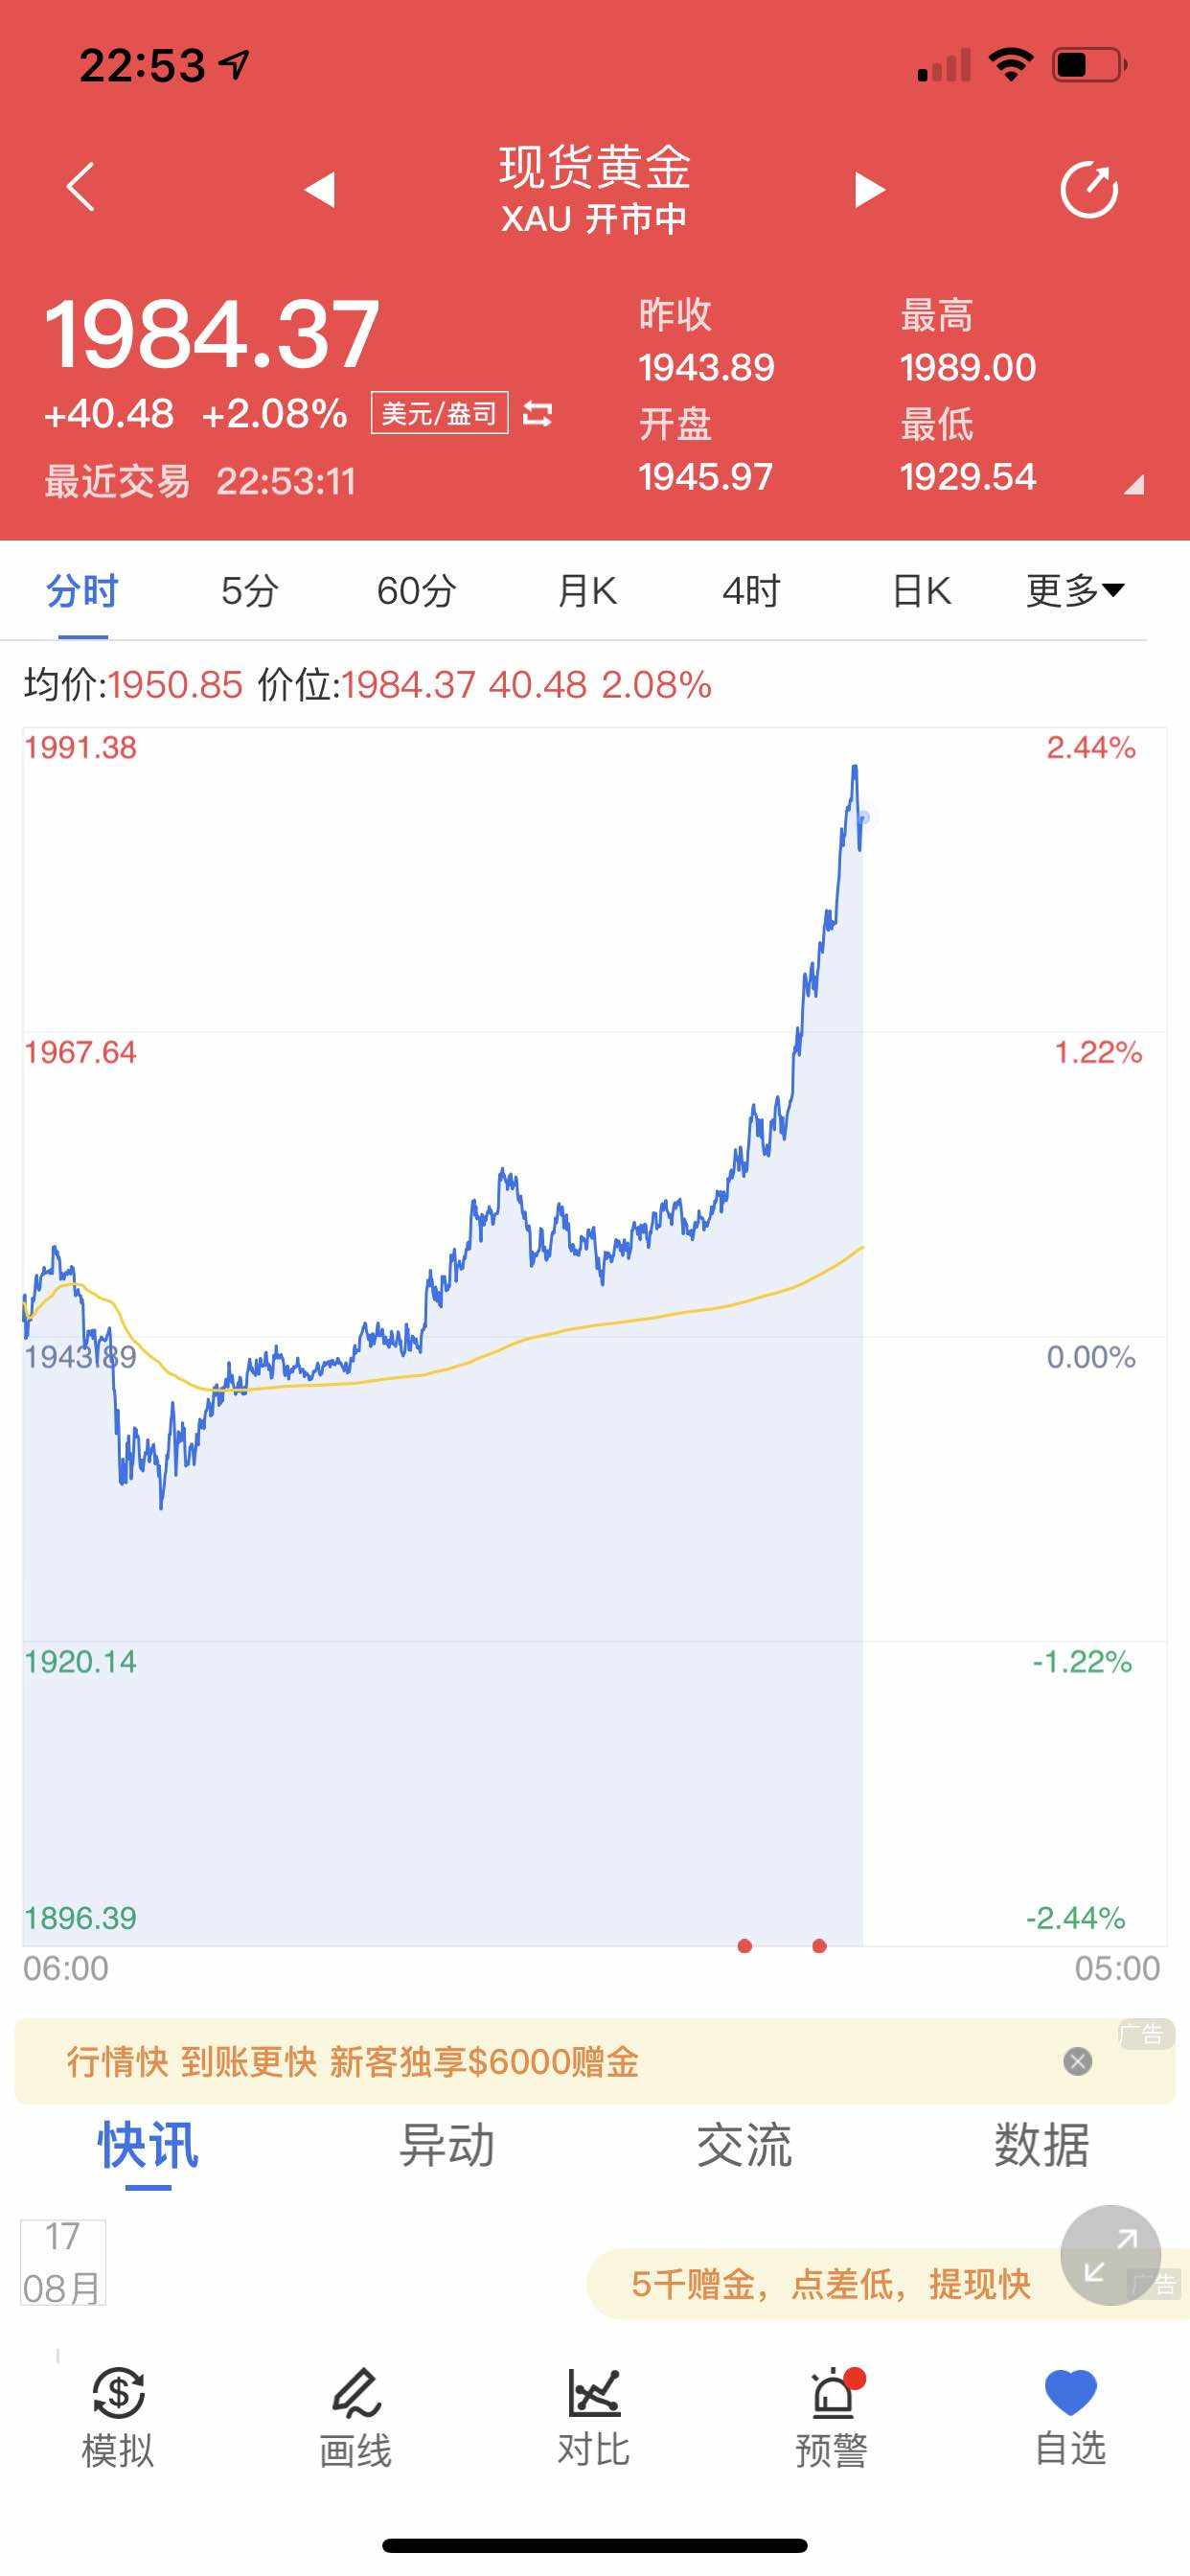Open the 画线 drawing tool
Screen dimensions: 1190x2576
[355, 2415]
